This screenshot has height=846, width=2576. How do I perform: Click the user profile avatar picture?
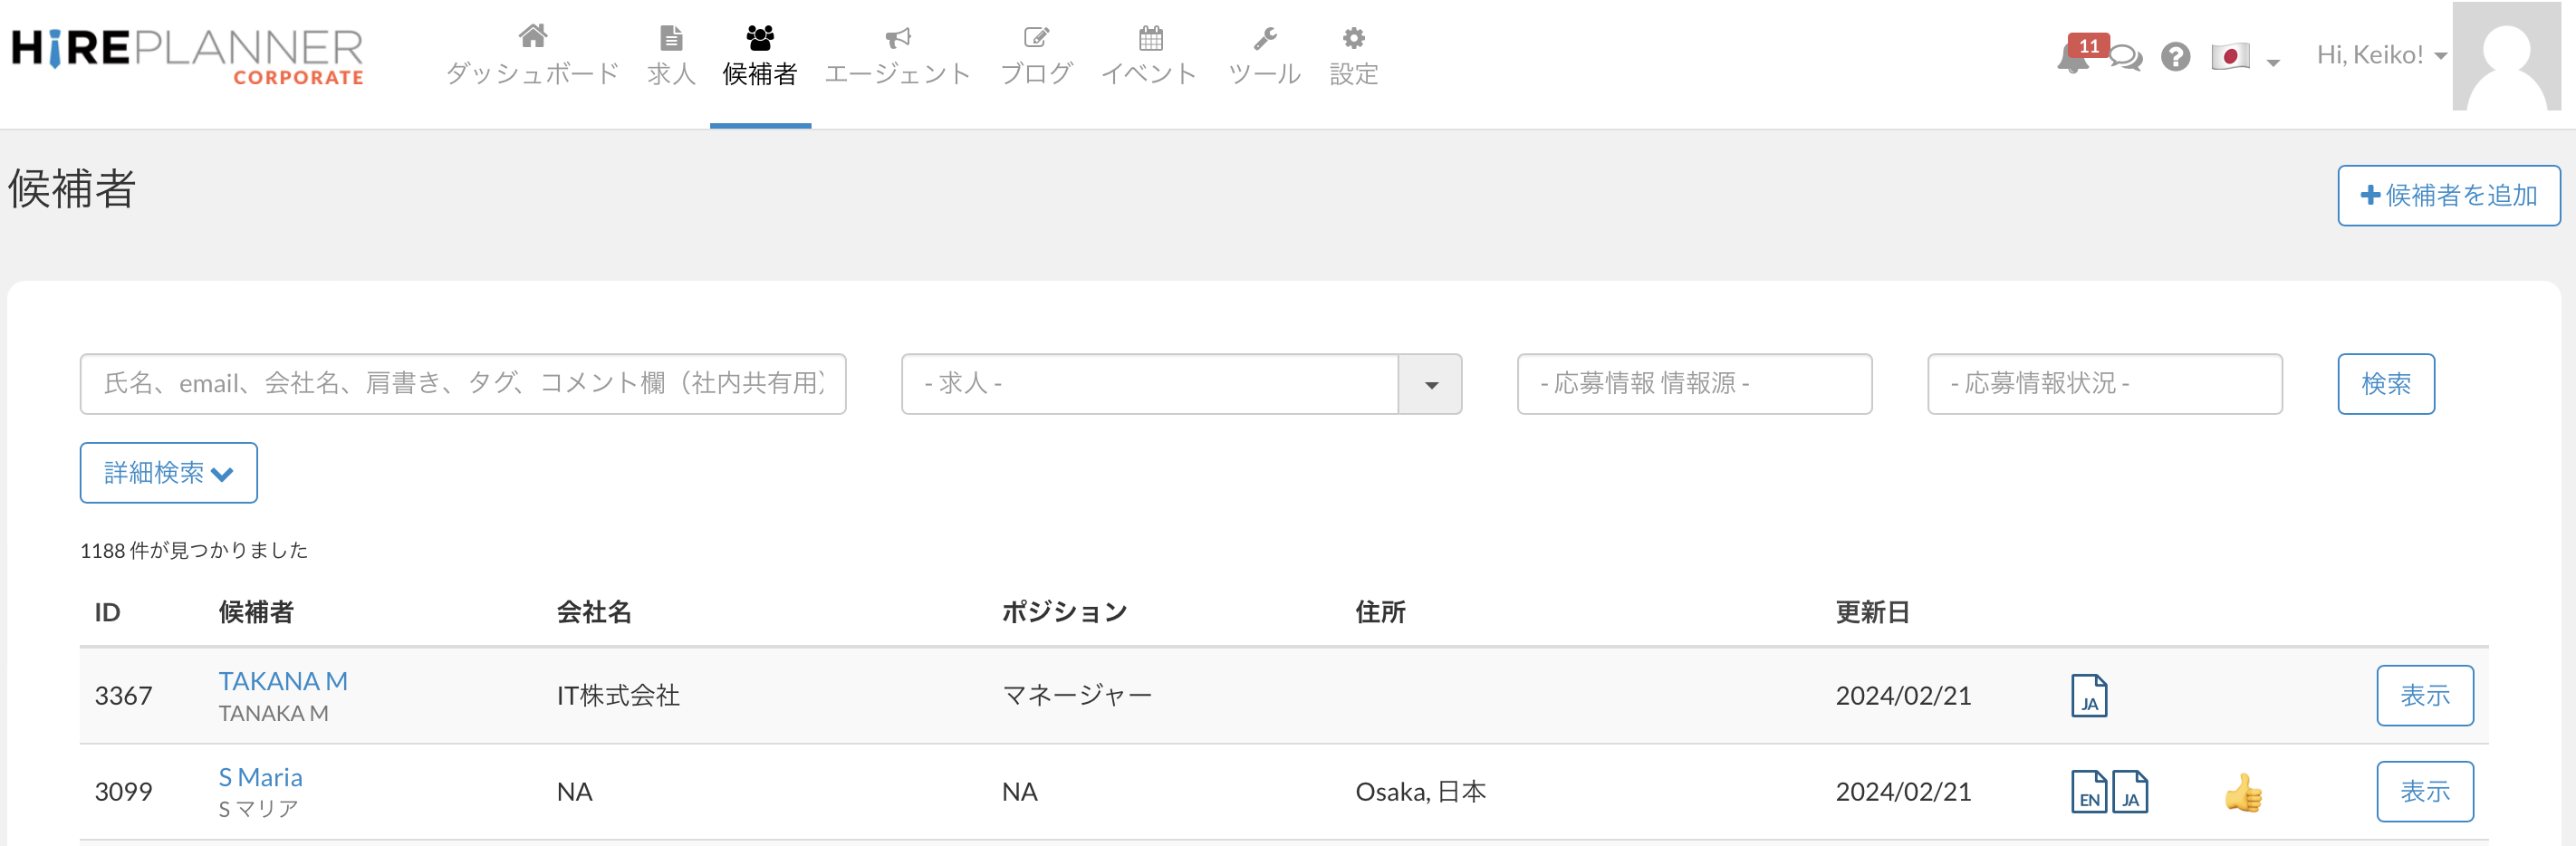tap(2506, 56)
